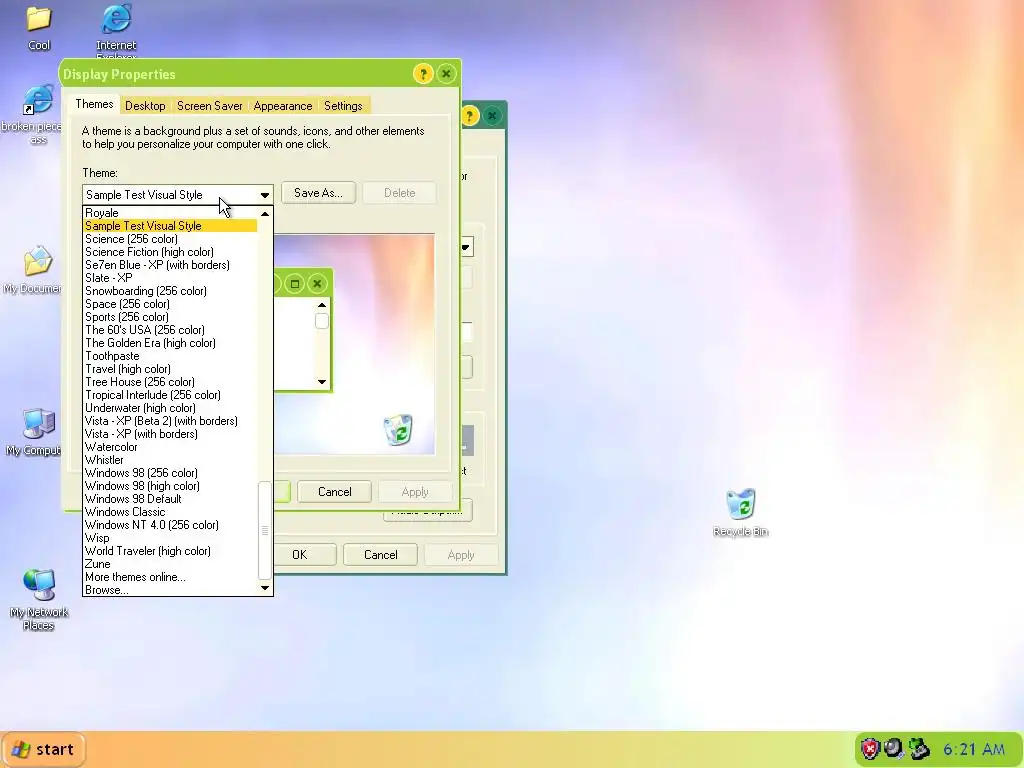
Task: Click the Start button
Action: [x=43, y=749]
